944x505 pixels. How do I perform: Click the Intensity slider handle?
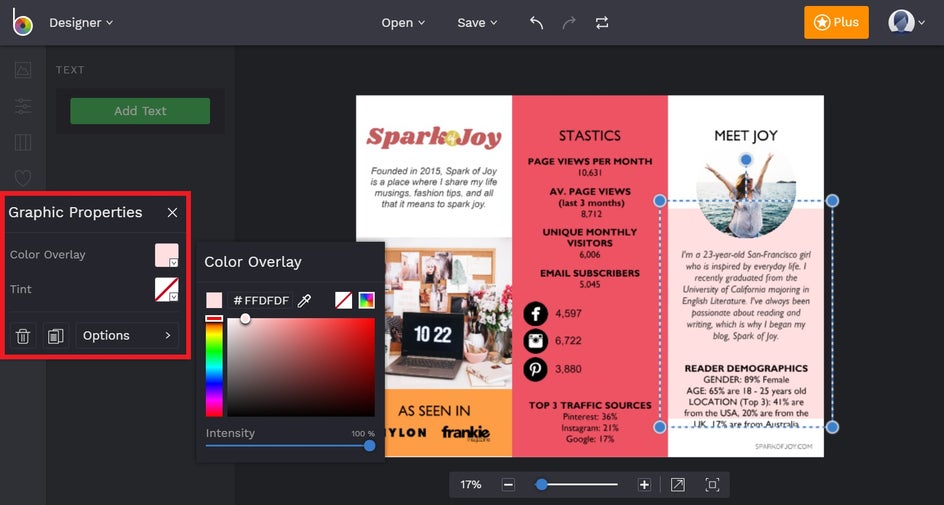tap(370, 445)
